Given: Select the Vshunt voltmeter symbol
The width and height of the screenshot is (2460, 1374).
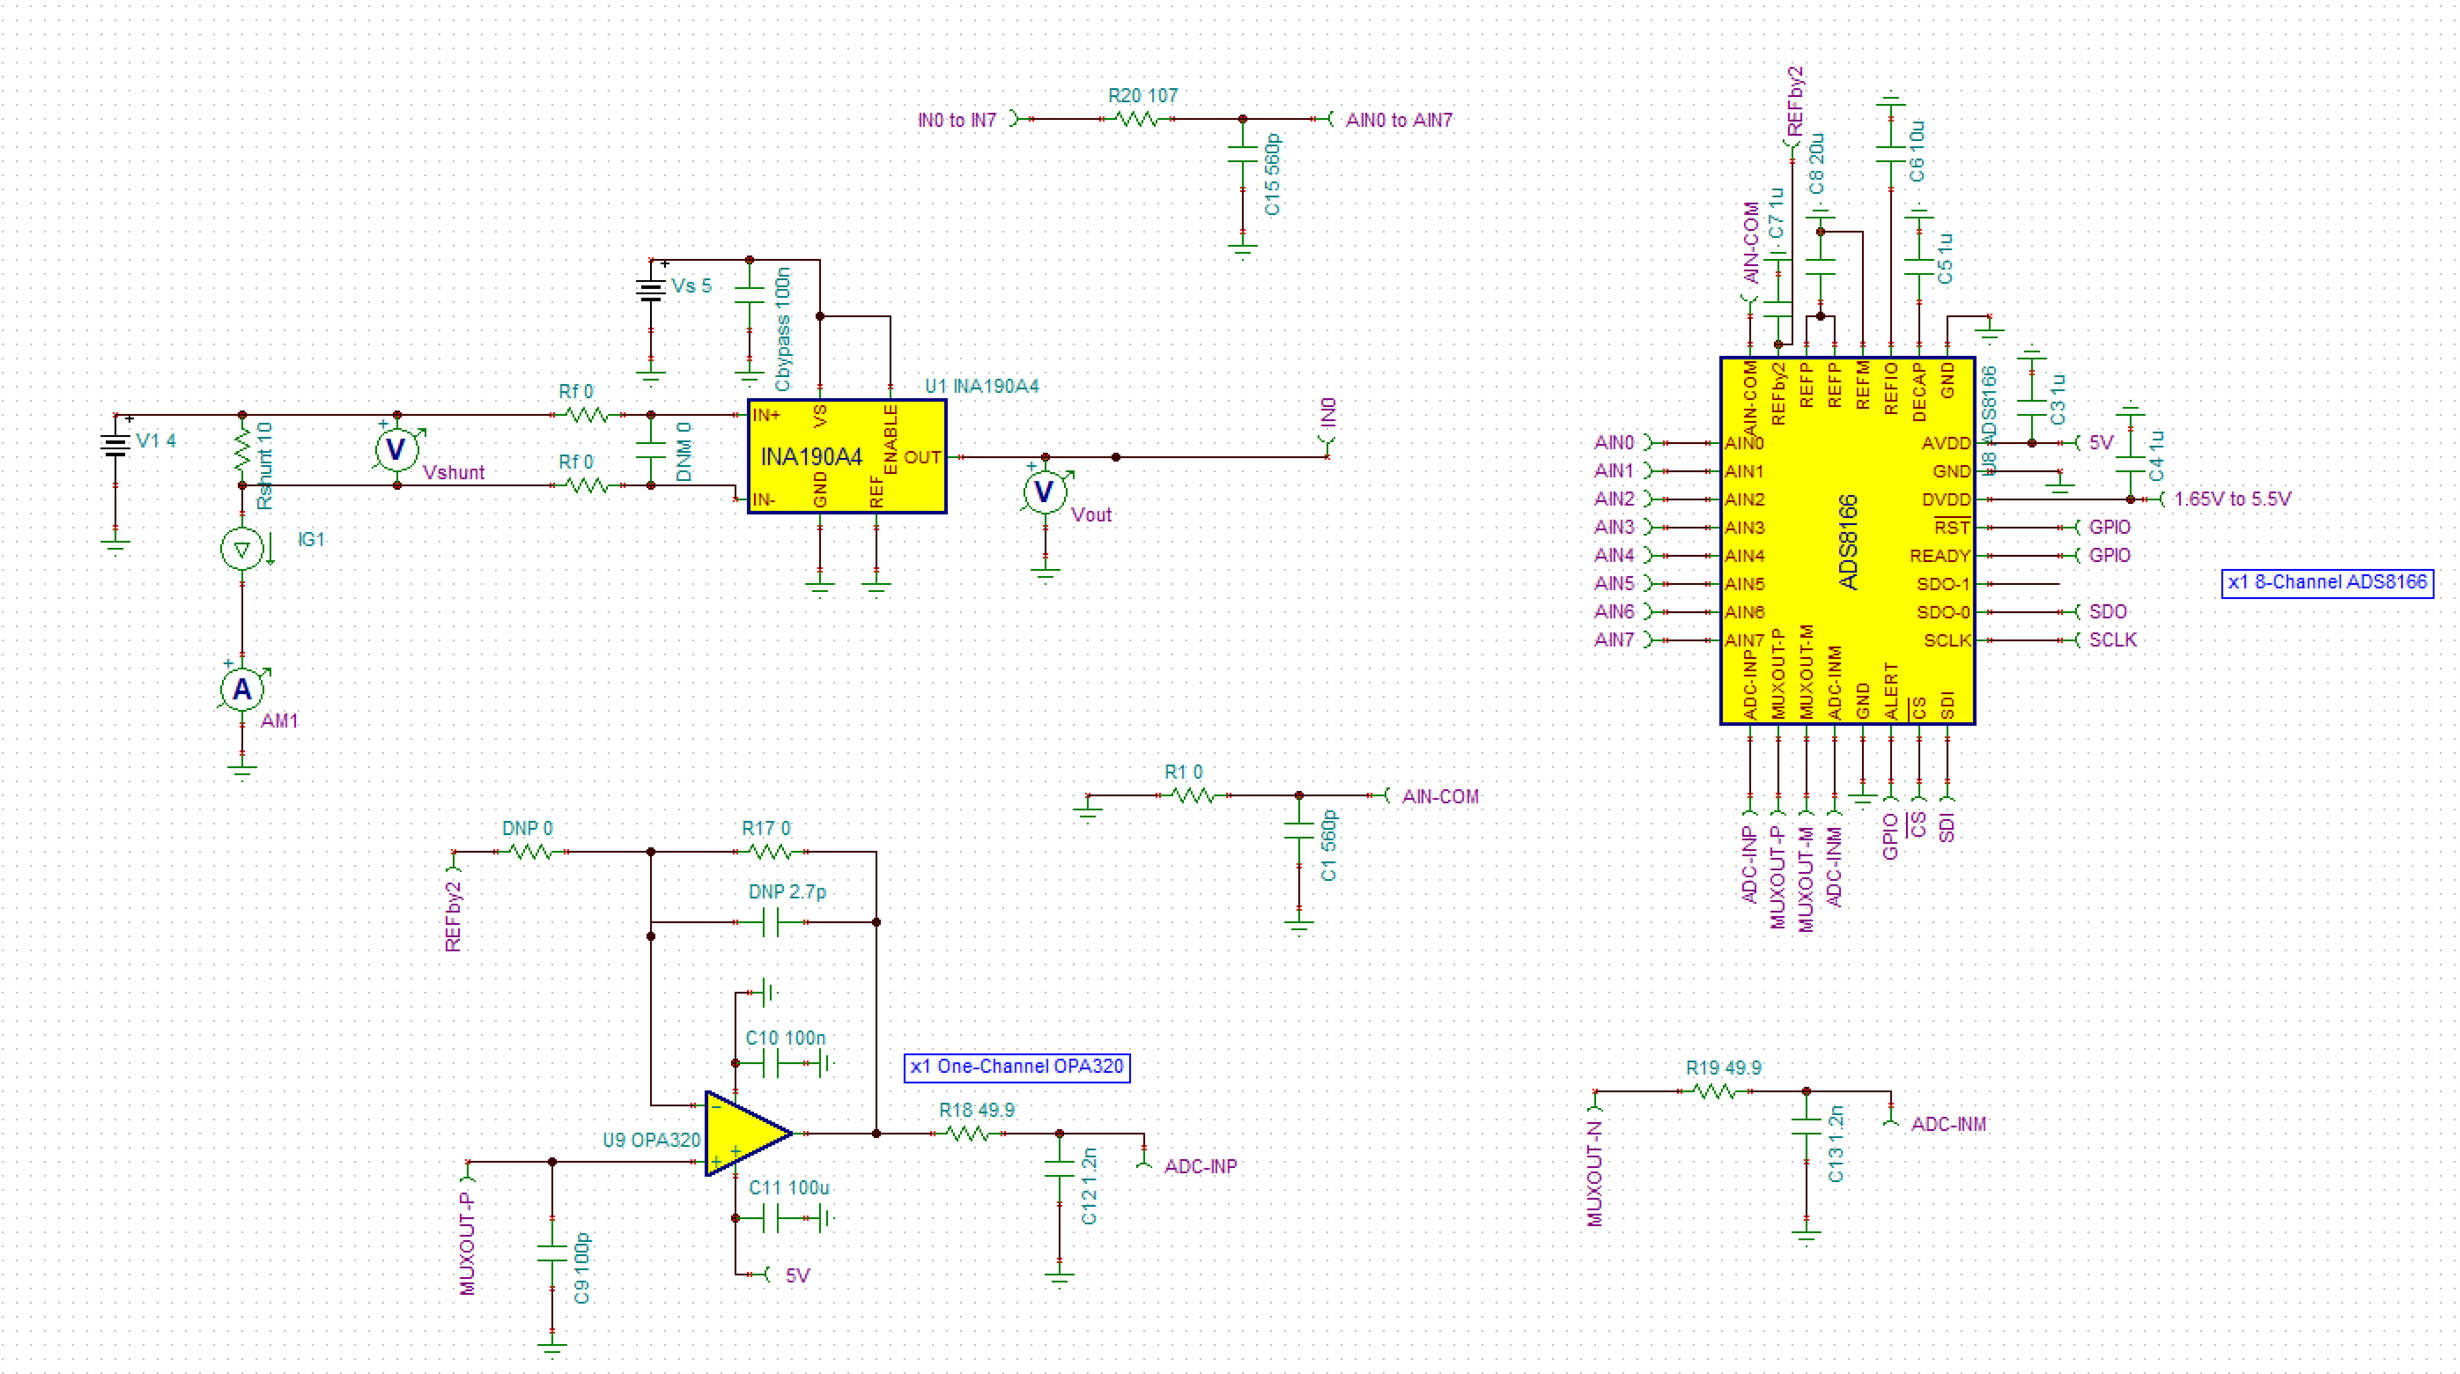Looking at the screenshot, I should [x=396, y=449].
